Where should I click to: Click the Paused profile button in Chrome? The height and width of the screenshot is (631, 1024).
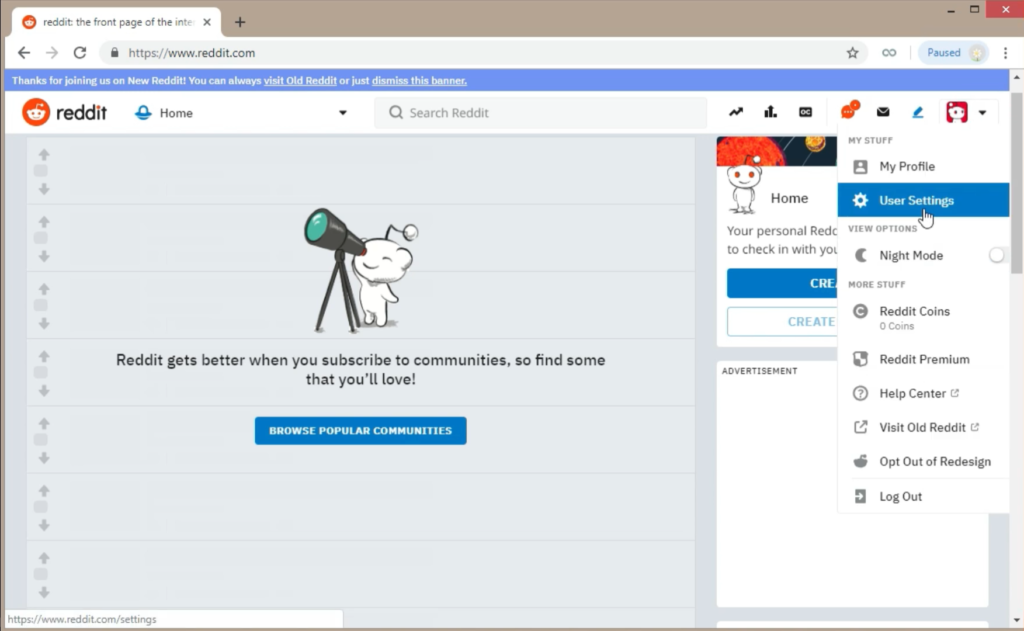[953, 53]
